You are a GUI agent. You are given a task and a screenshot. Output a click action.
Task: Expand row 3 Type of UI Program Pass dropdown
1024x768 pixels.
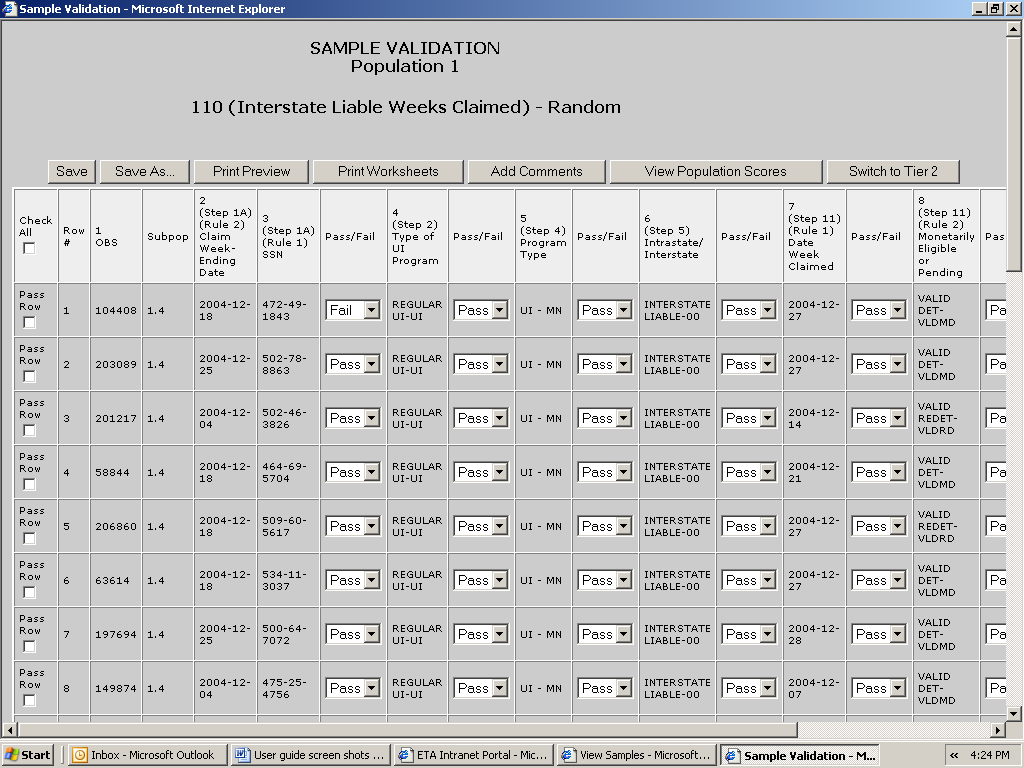(x=481, y=419)
